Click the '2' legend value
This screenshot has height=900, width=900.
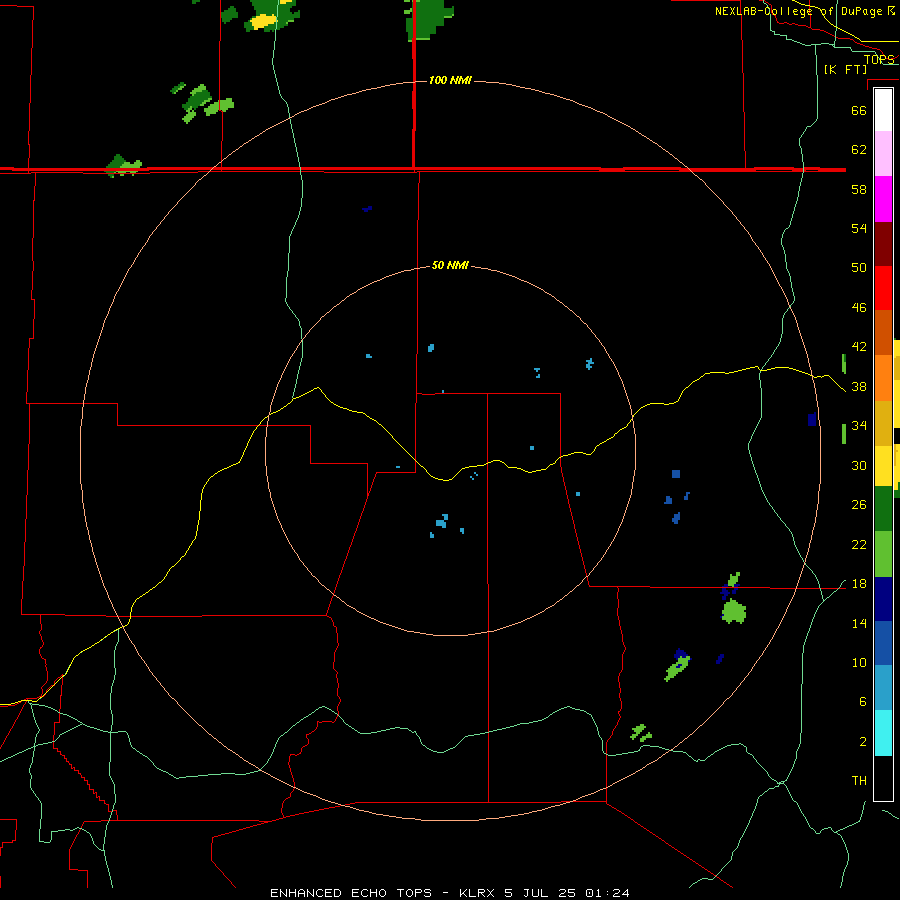[x=862, y=742]
